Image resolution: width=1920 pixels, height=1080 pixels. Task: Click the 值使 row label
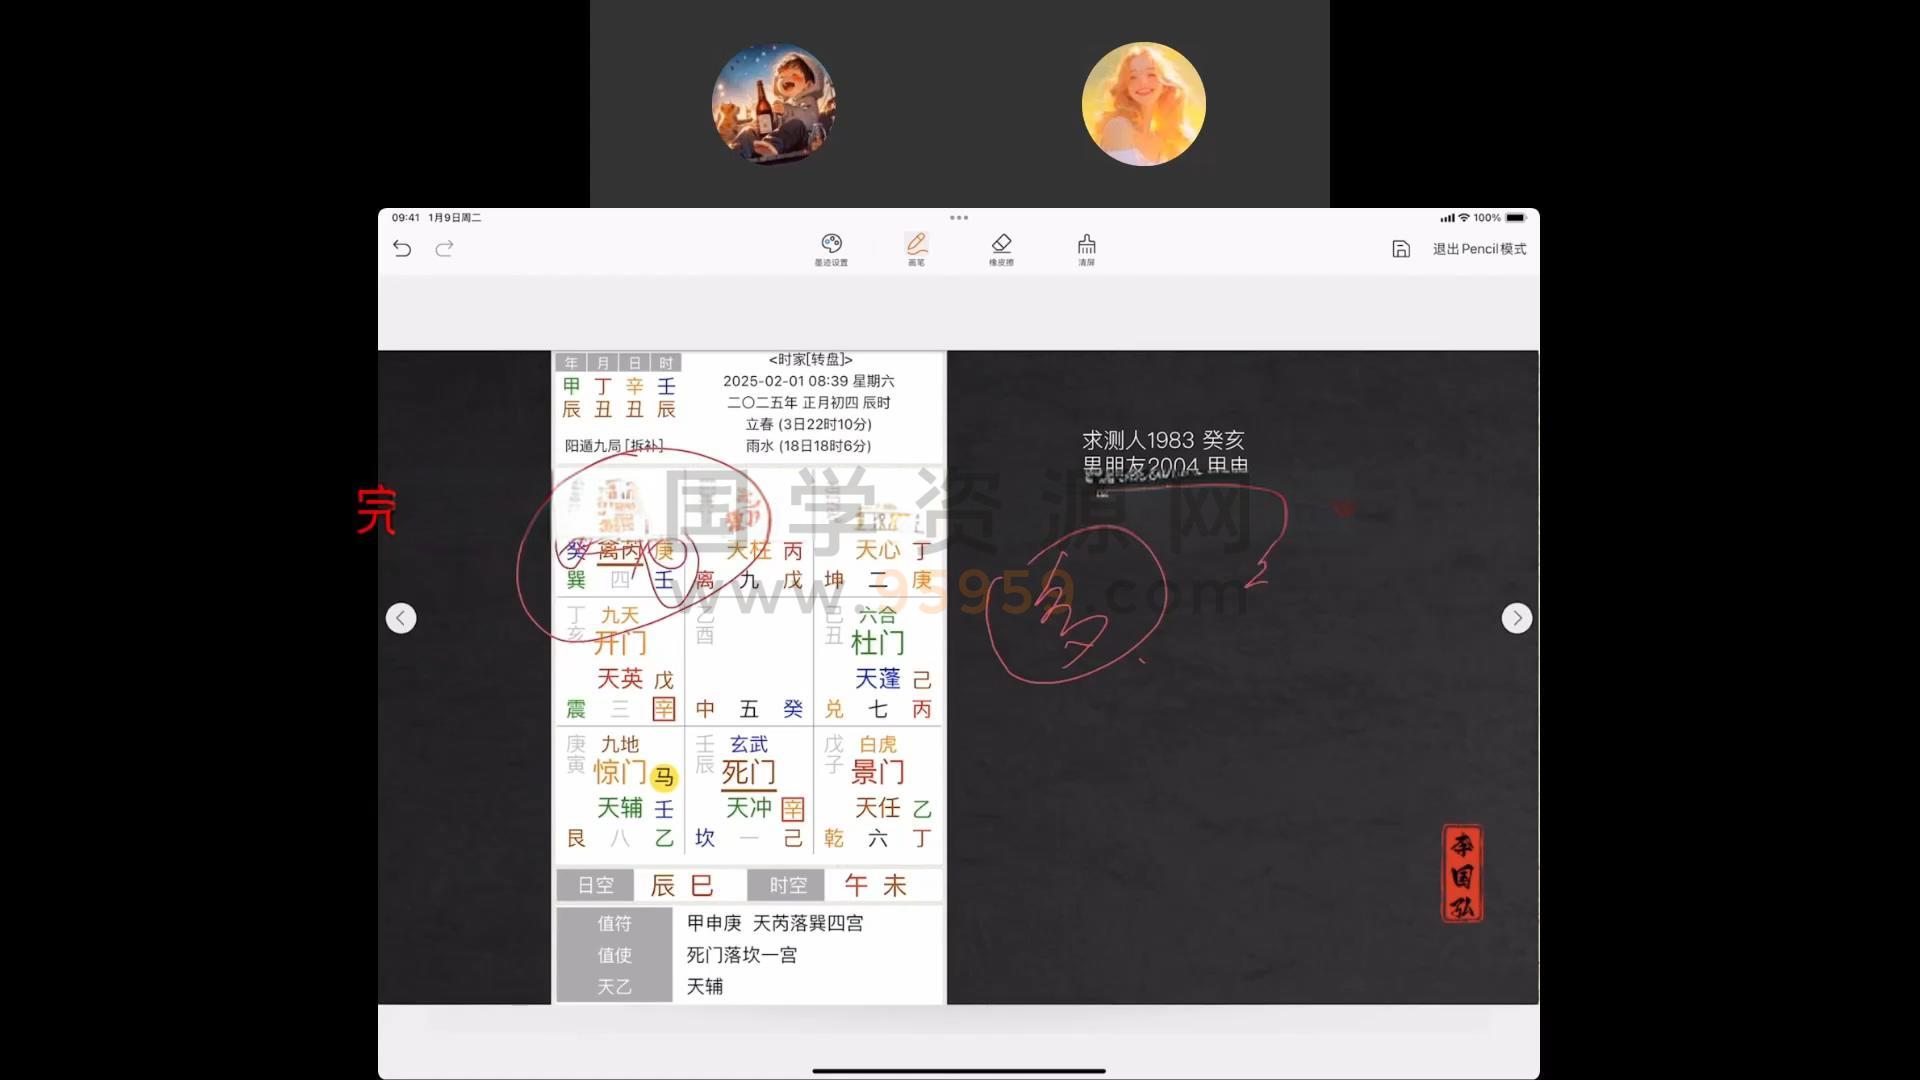pos(614,955)
